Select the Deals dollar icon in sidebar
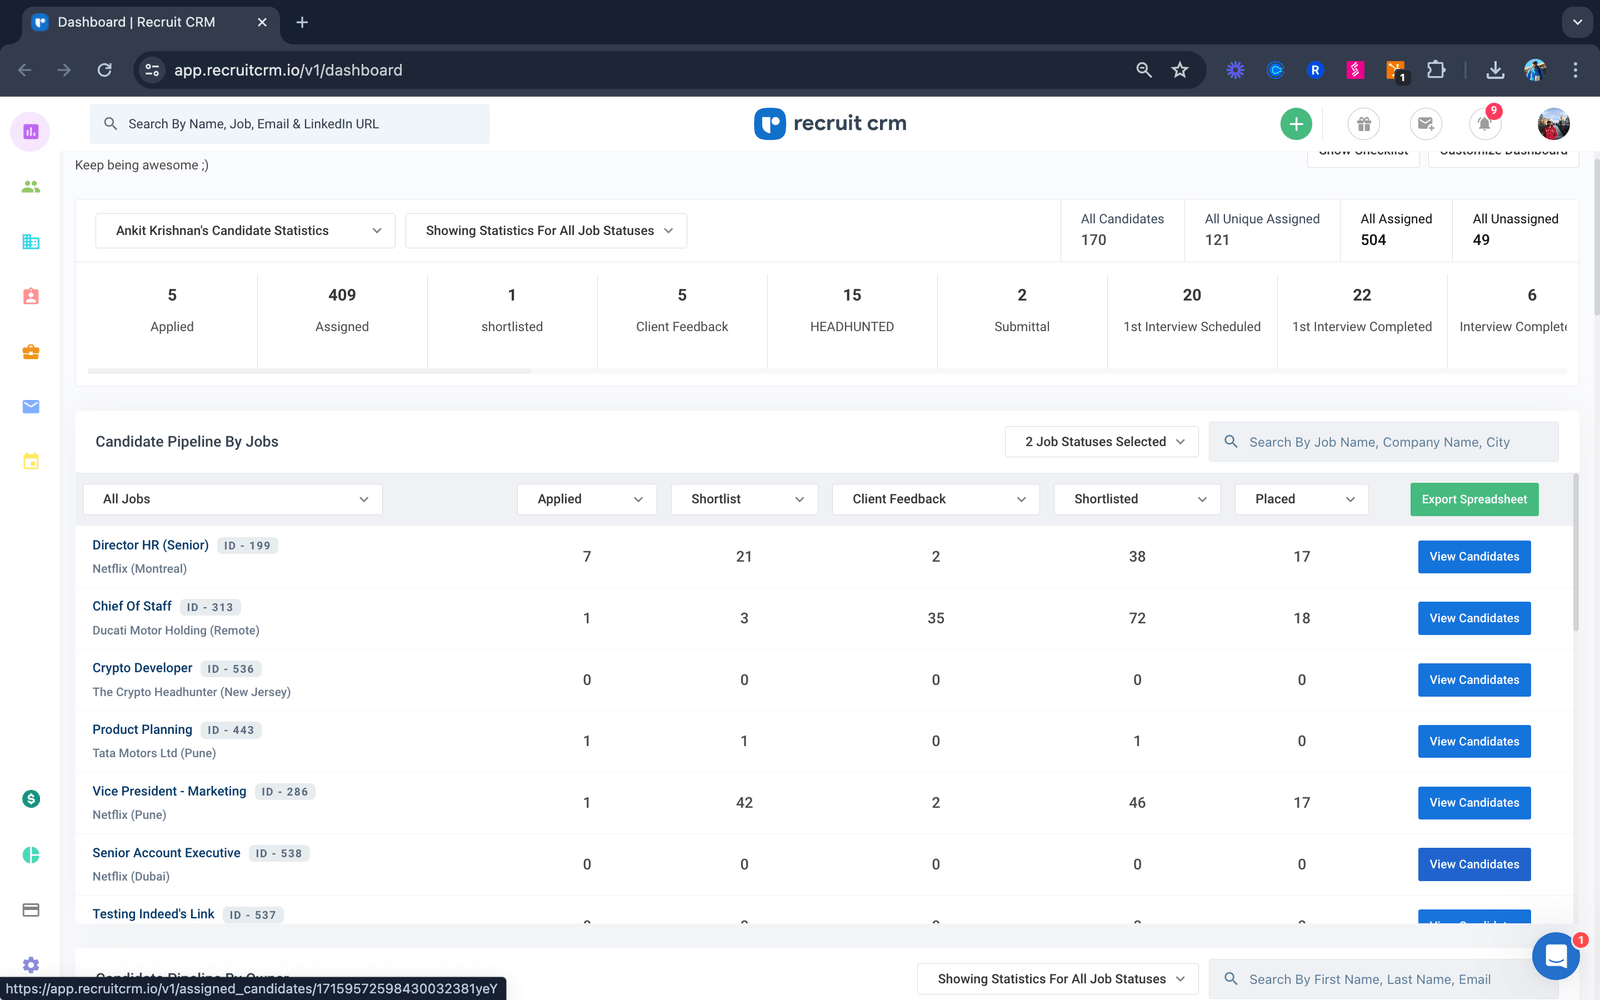This screenshot has width=1600, height=1000. [30, 799]
